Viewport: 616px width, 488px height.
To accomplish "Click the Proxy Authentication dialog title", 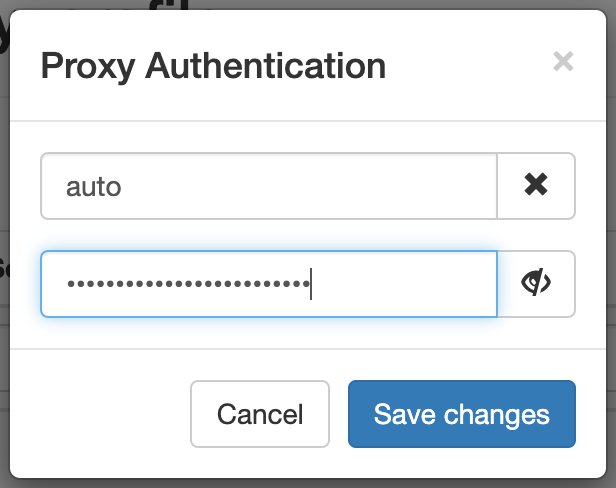I will pyautogui.click(x=213, y=66).
